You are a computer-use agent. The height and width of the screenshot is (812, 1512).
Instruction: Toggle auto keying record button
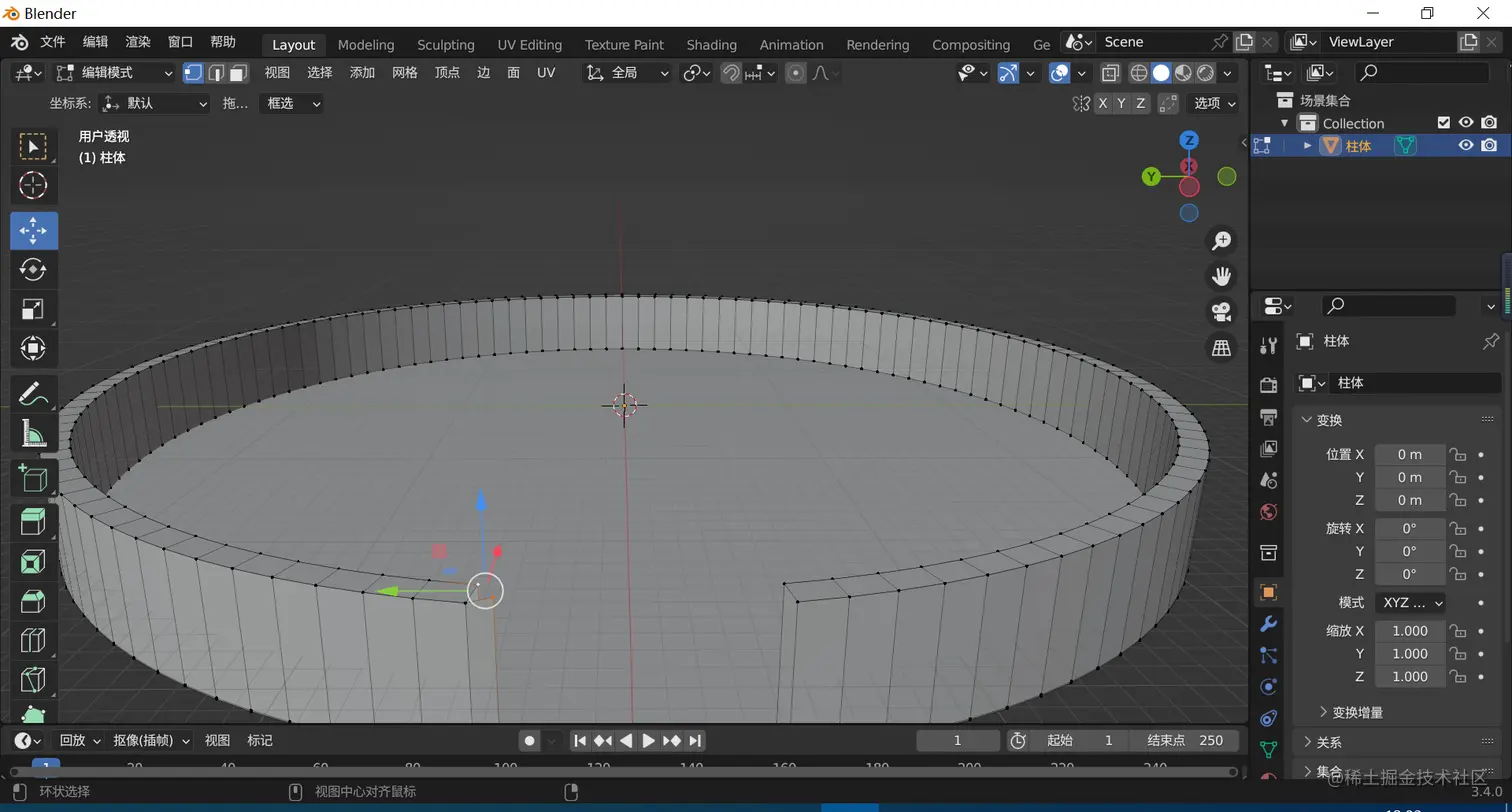tap(529, 740)
